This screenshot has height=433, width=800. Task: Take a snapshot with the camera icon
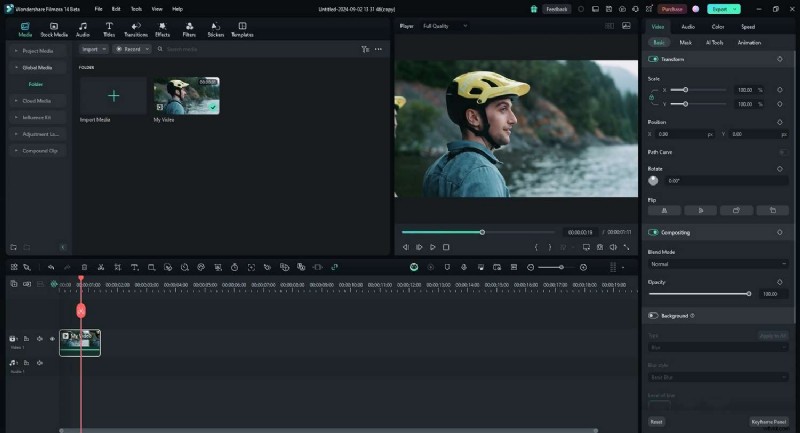600,247
